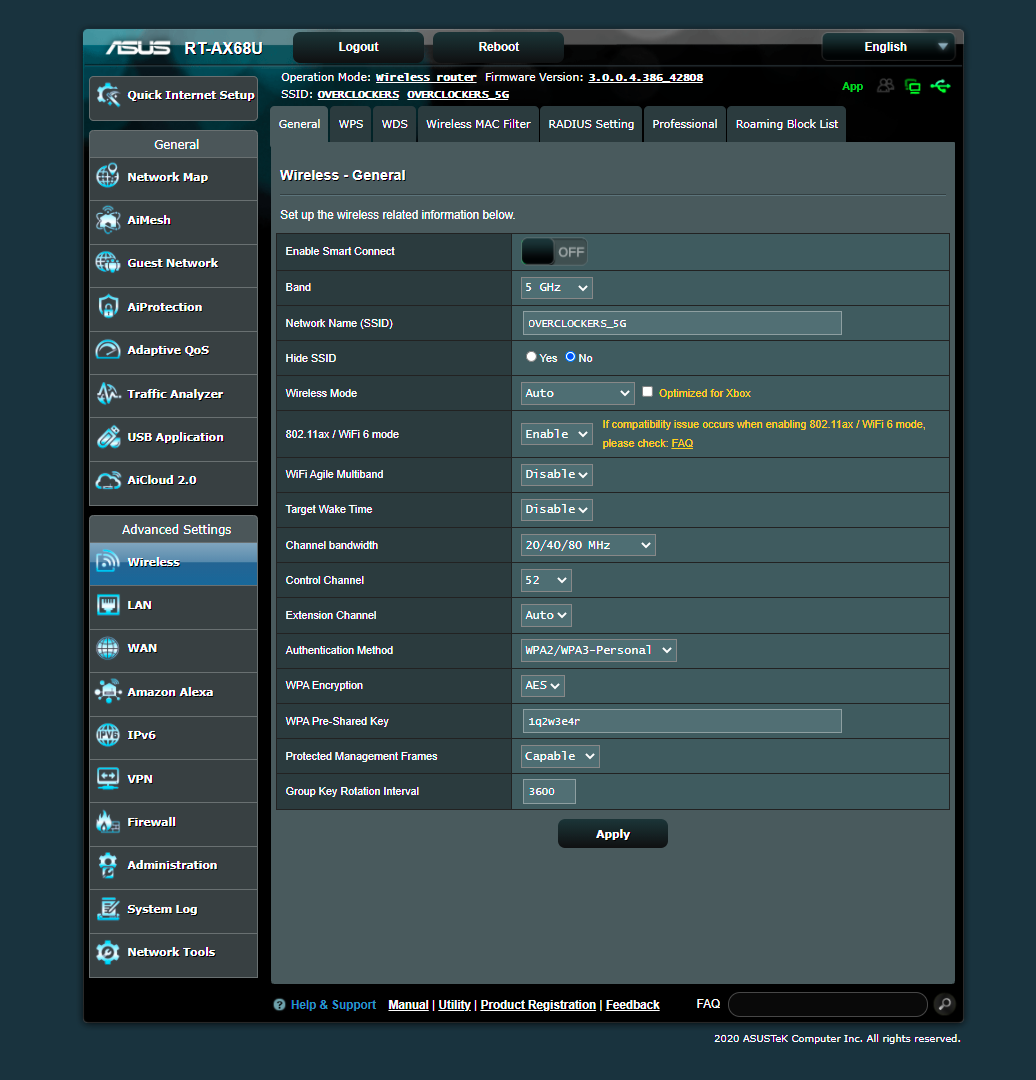The height and width of the screenshot is (1080, 1036).
Task: Click the Help & Support question icon
Action: pos(279,1005)
